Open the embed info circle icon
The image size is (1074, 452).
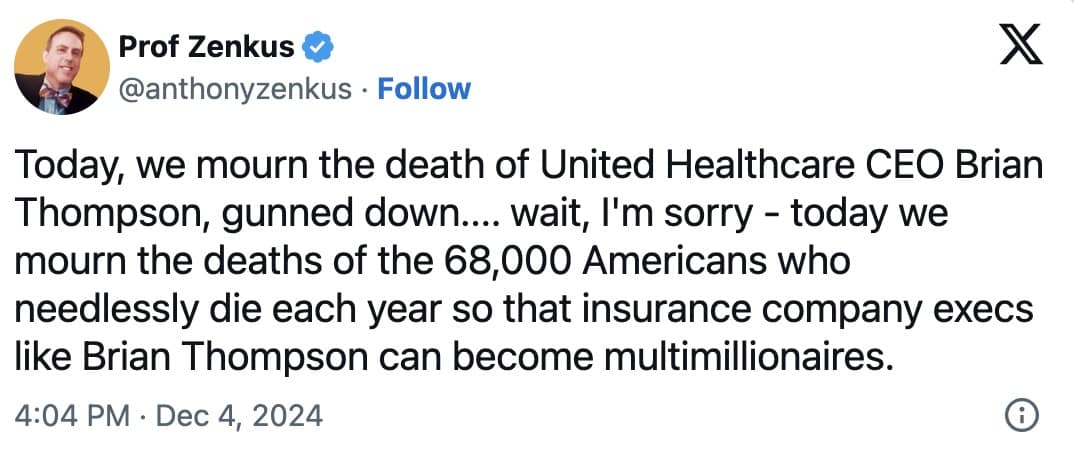click(1020, 415)
